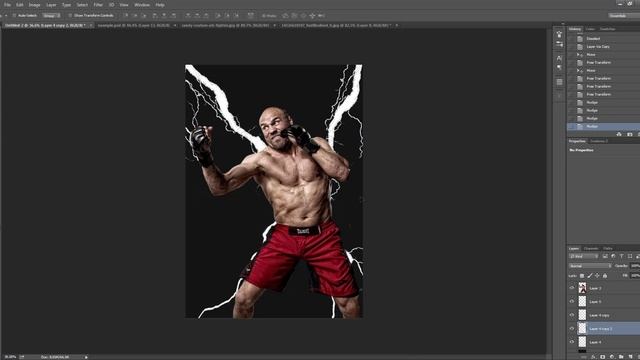
Task: Toggle lock all icon
Action: coord(605,276)
